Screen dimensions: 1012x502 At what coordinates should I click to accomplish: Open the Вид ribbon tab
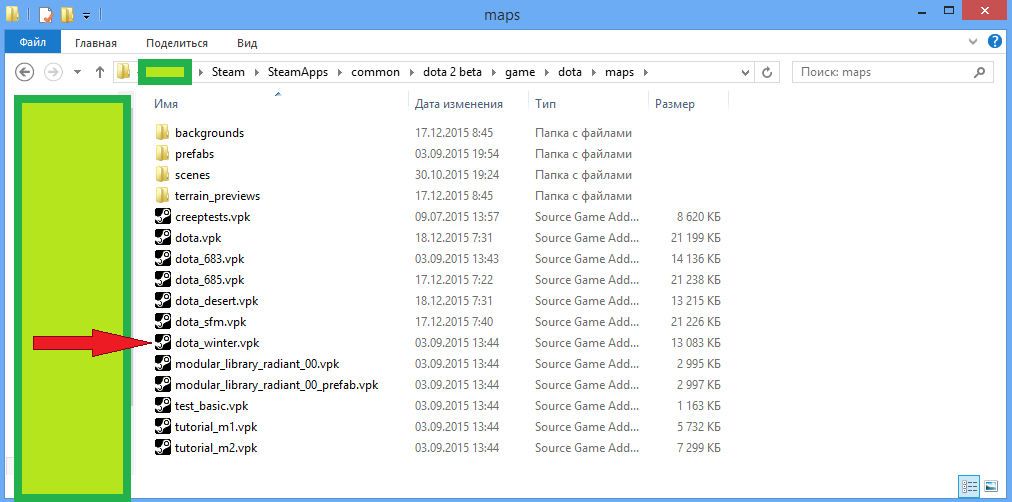(x=247, y=43)
